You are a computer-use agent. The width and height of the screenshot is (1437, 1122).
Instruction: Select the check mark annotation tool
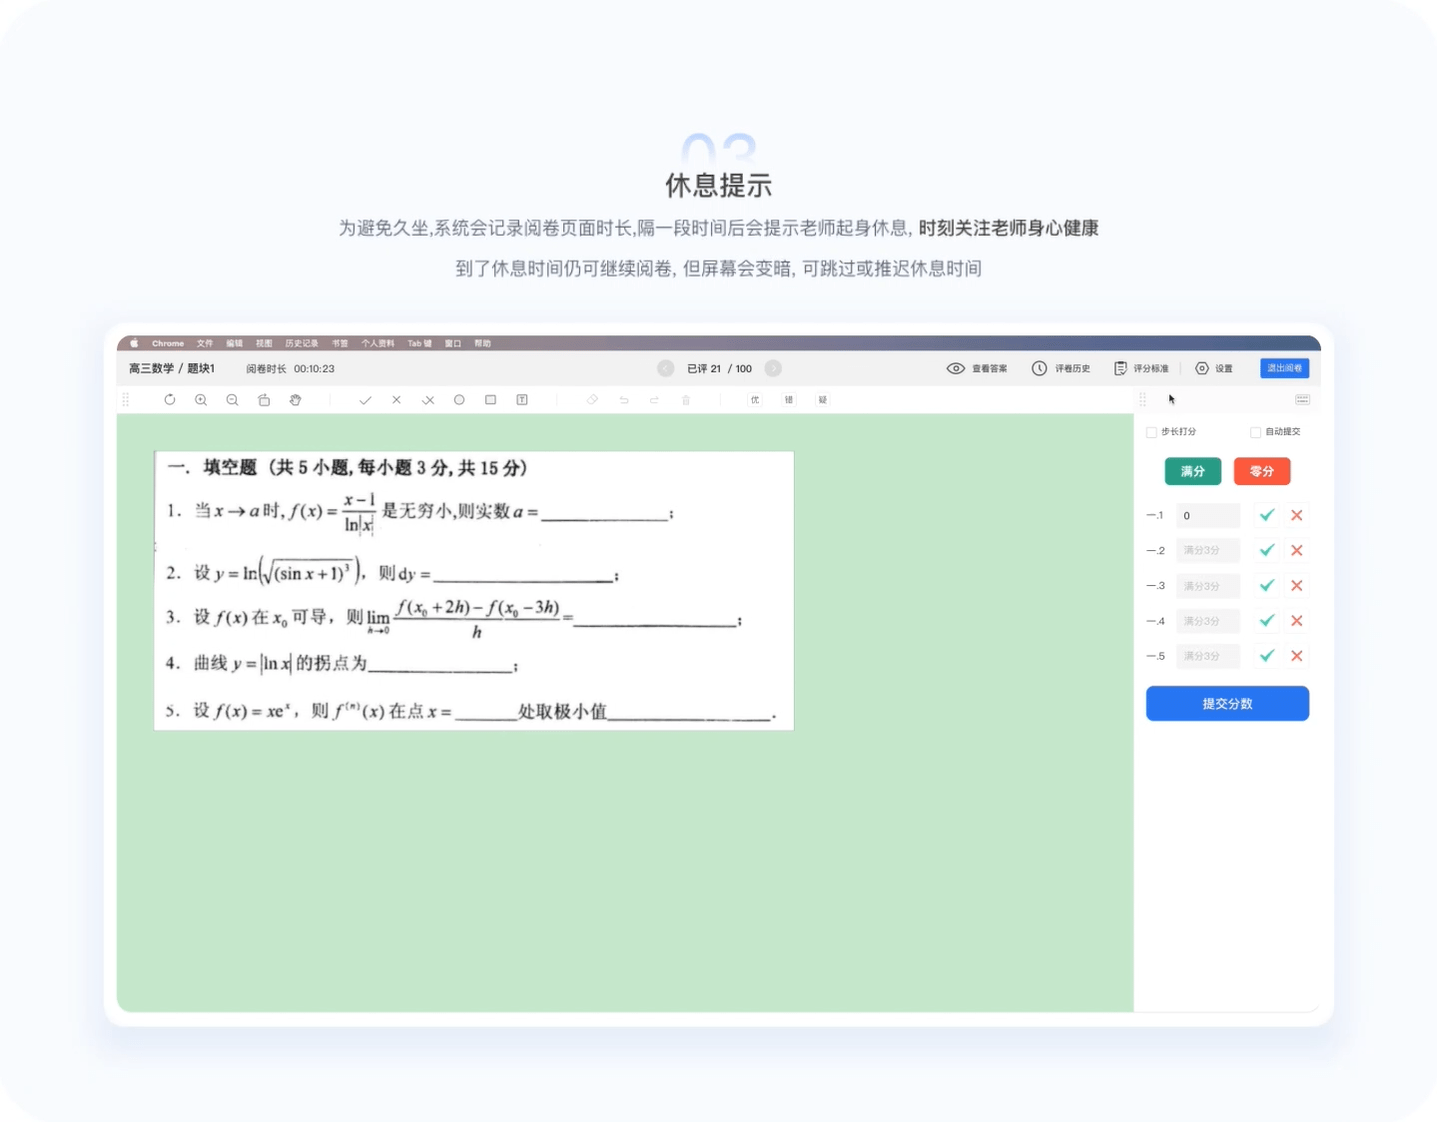pyautogui.click(x=365, y=399)
